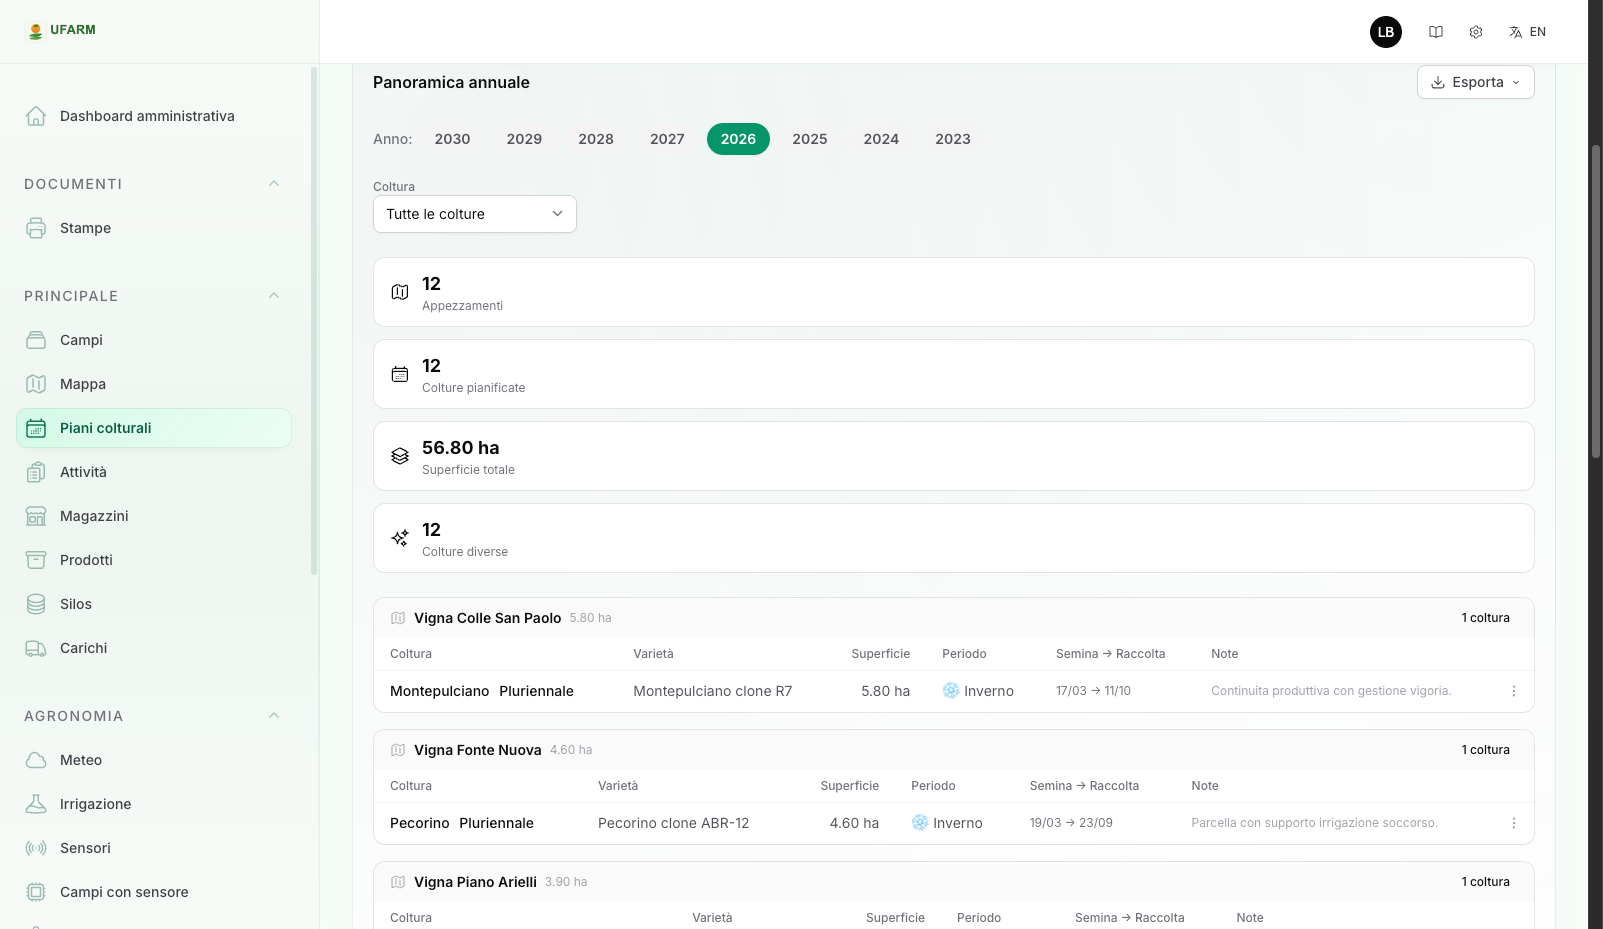Click the UFARM logo
This screenshot has width=1603, height=929.
coord(61,30)
